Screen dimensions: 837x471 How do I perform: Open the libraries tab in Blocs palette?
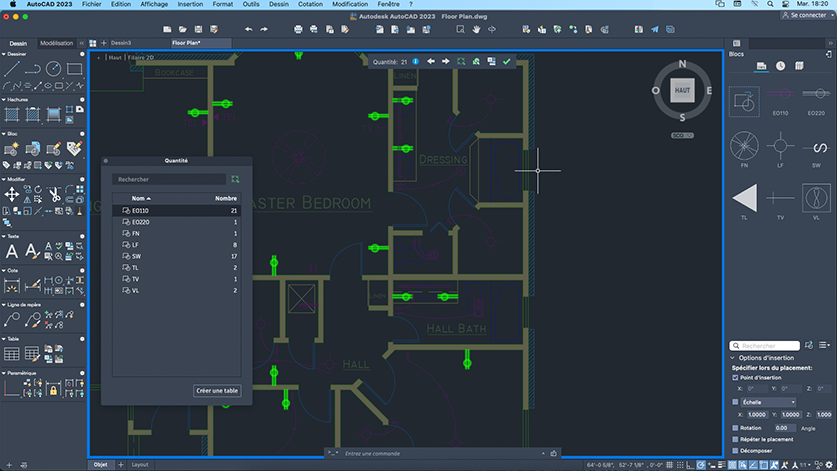click(799, 66)
